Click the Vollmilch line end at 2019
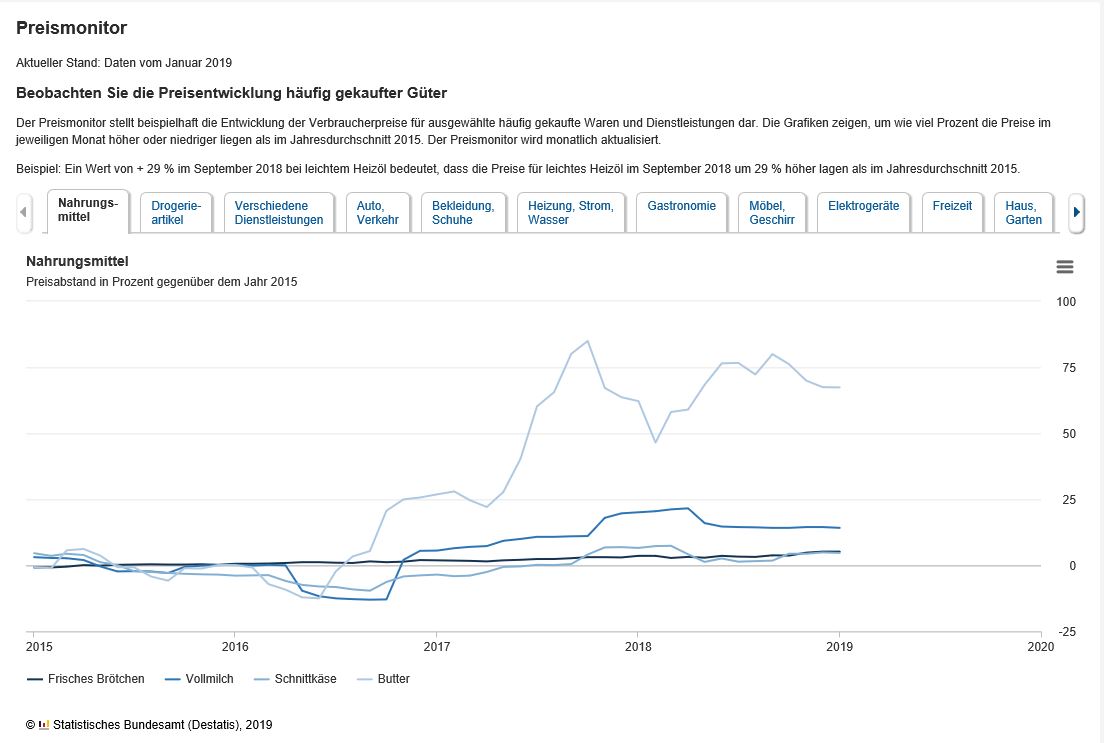Viewport: 1104px width, 743px height. tap(839, 527)
